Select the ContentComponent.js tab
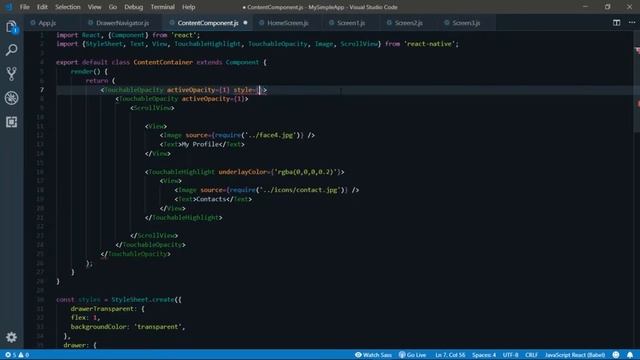 (x=207, y=23)
